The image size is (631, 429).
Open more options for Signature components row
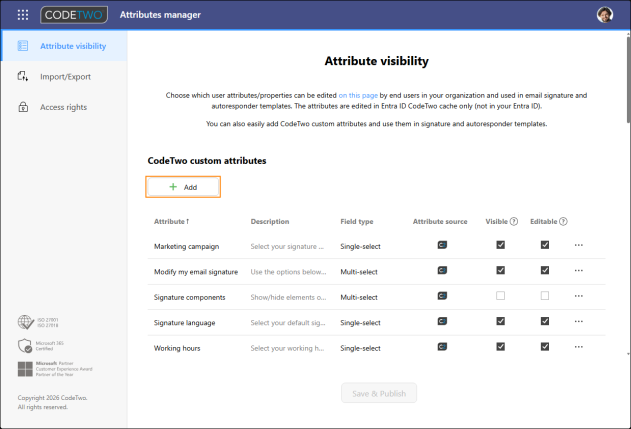click(579, 296)
